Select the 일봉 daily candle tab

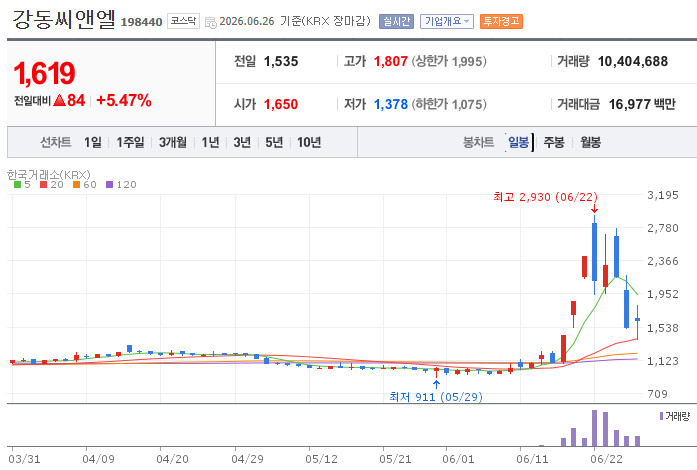click(x=518, y=142)
